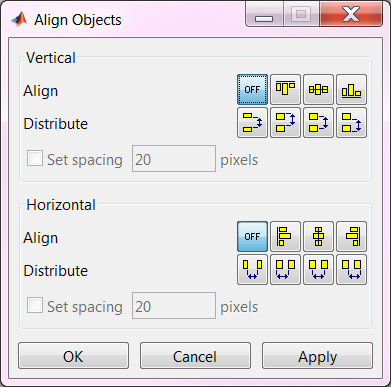This screenshot has width=391, height=387.
Task: Select horizontal align left icon
Action: (x=285, y=236)
